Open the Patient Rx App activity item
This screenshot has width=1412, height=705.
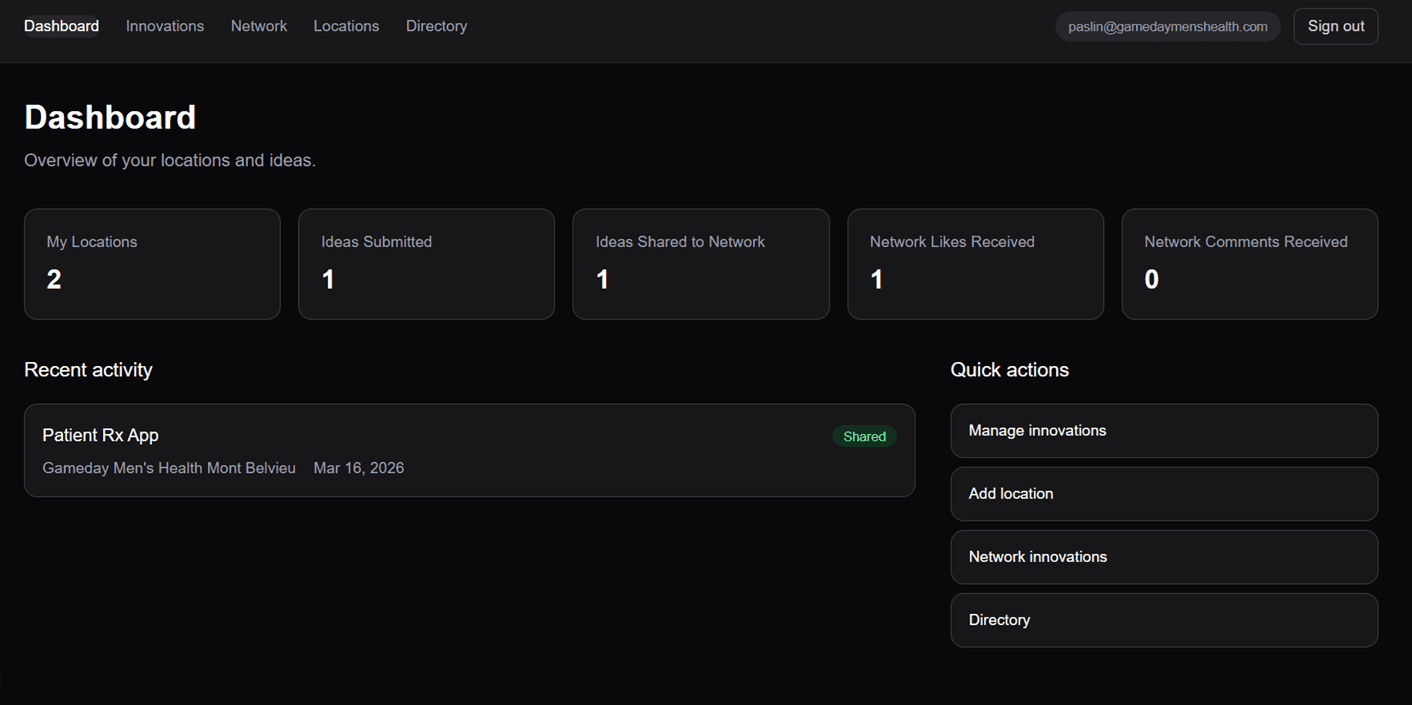pyautogui.click(x=469, y=450)
